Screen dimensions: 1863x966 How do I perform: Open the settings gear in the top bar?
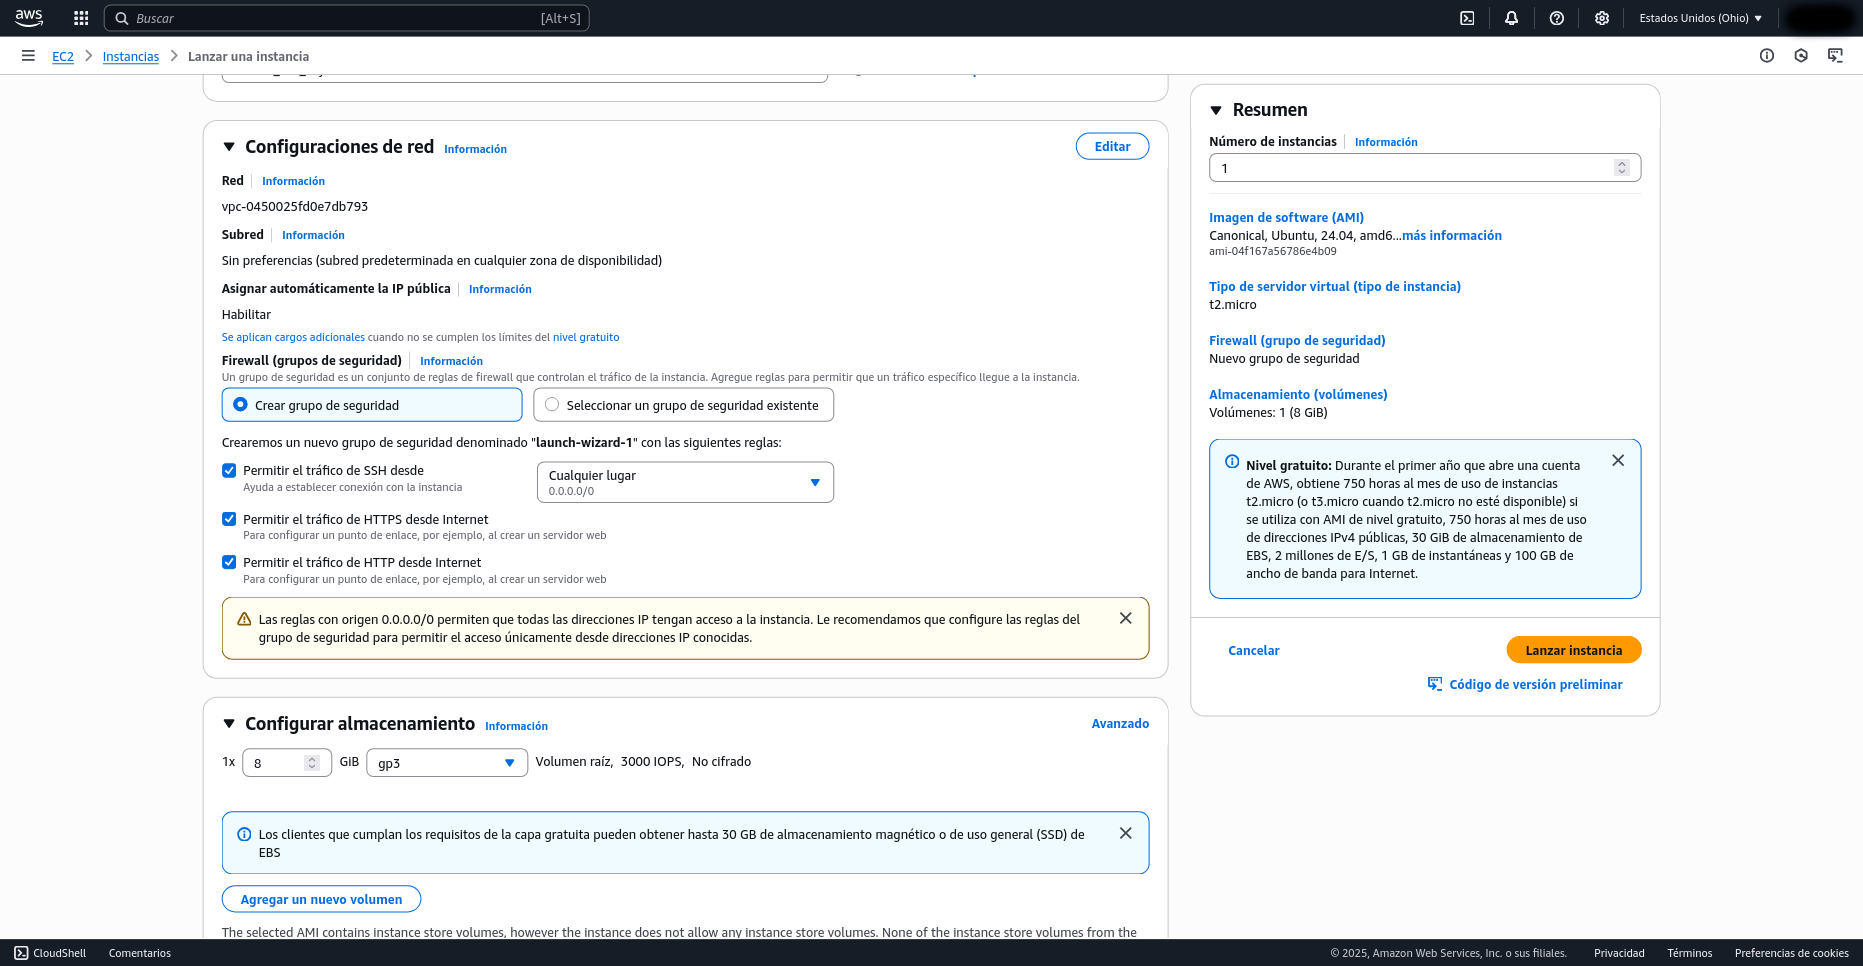click(1601, 18)
